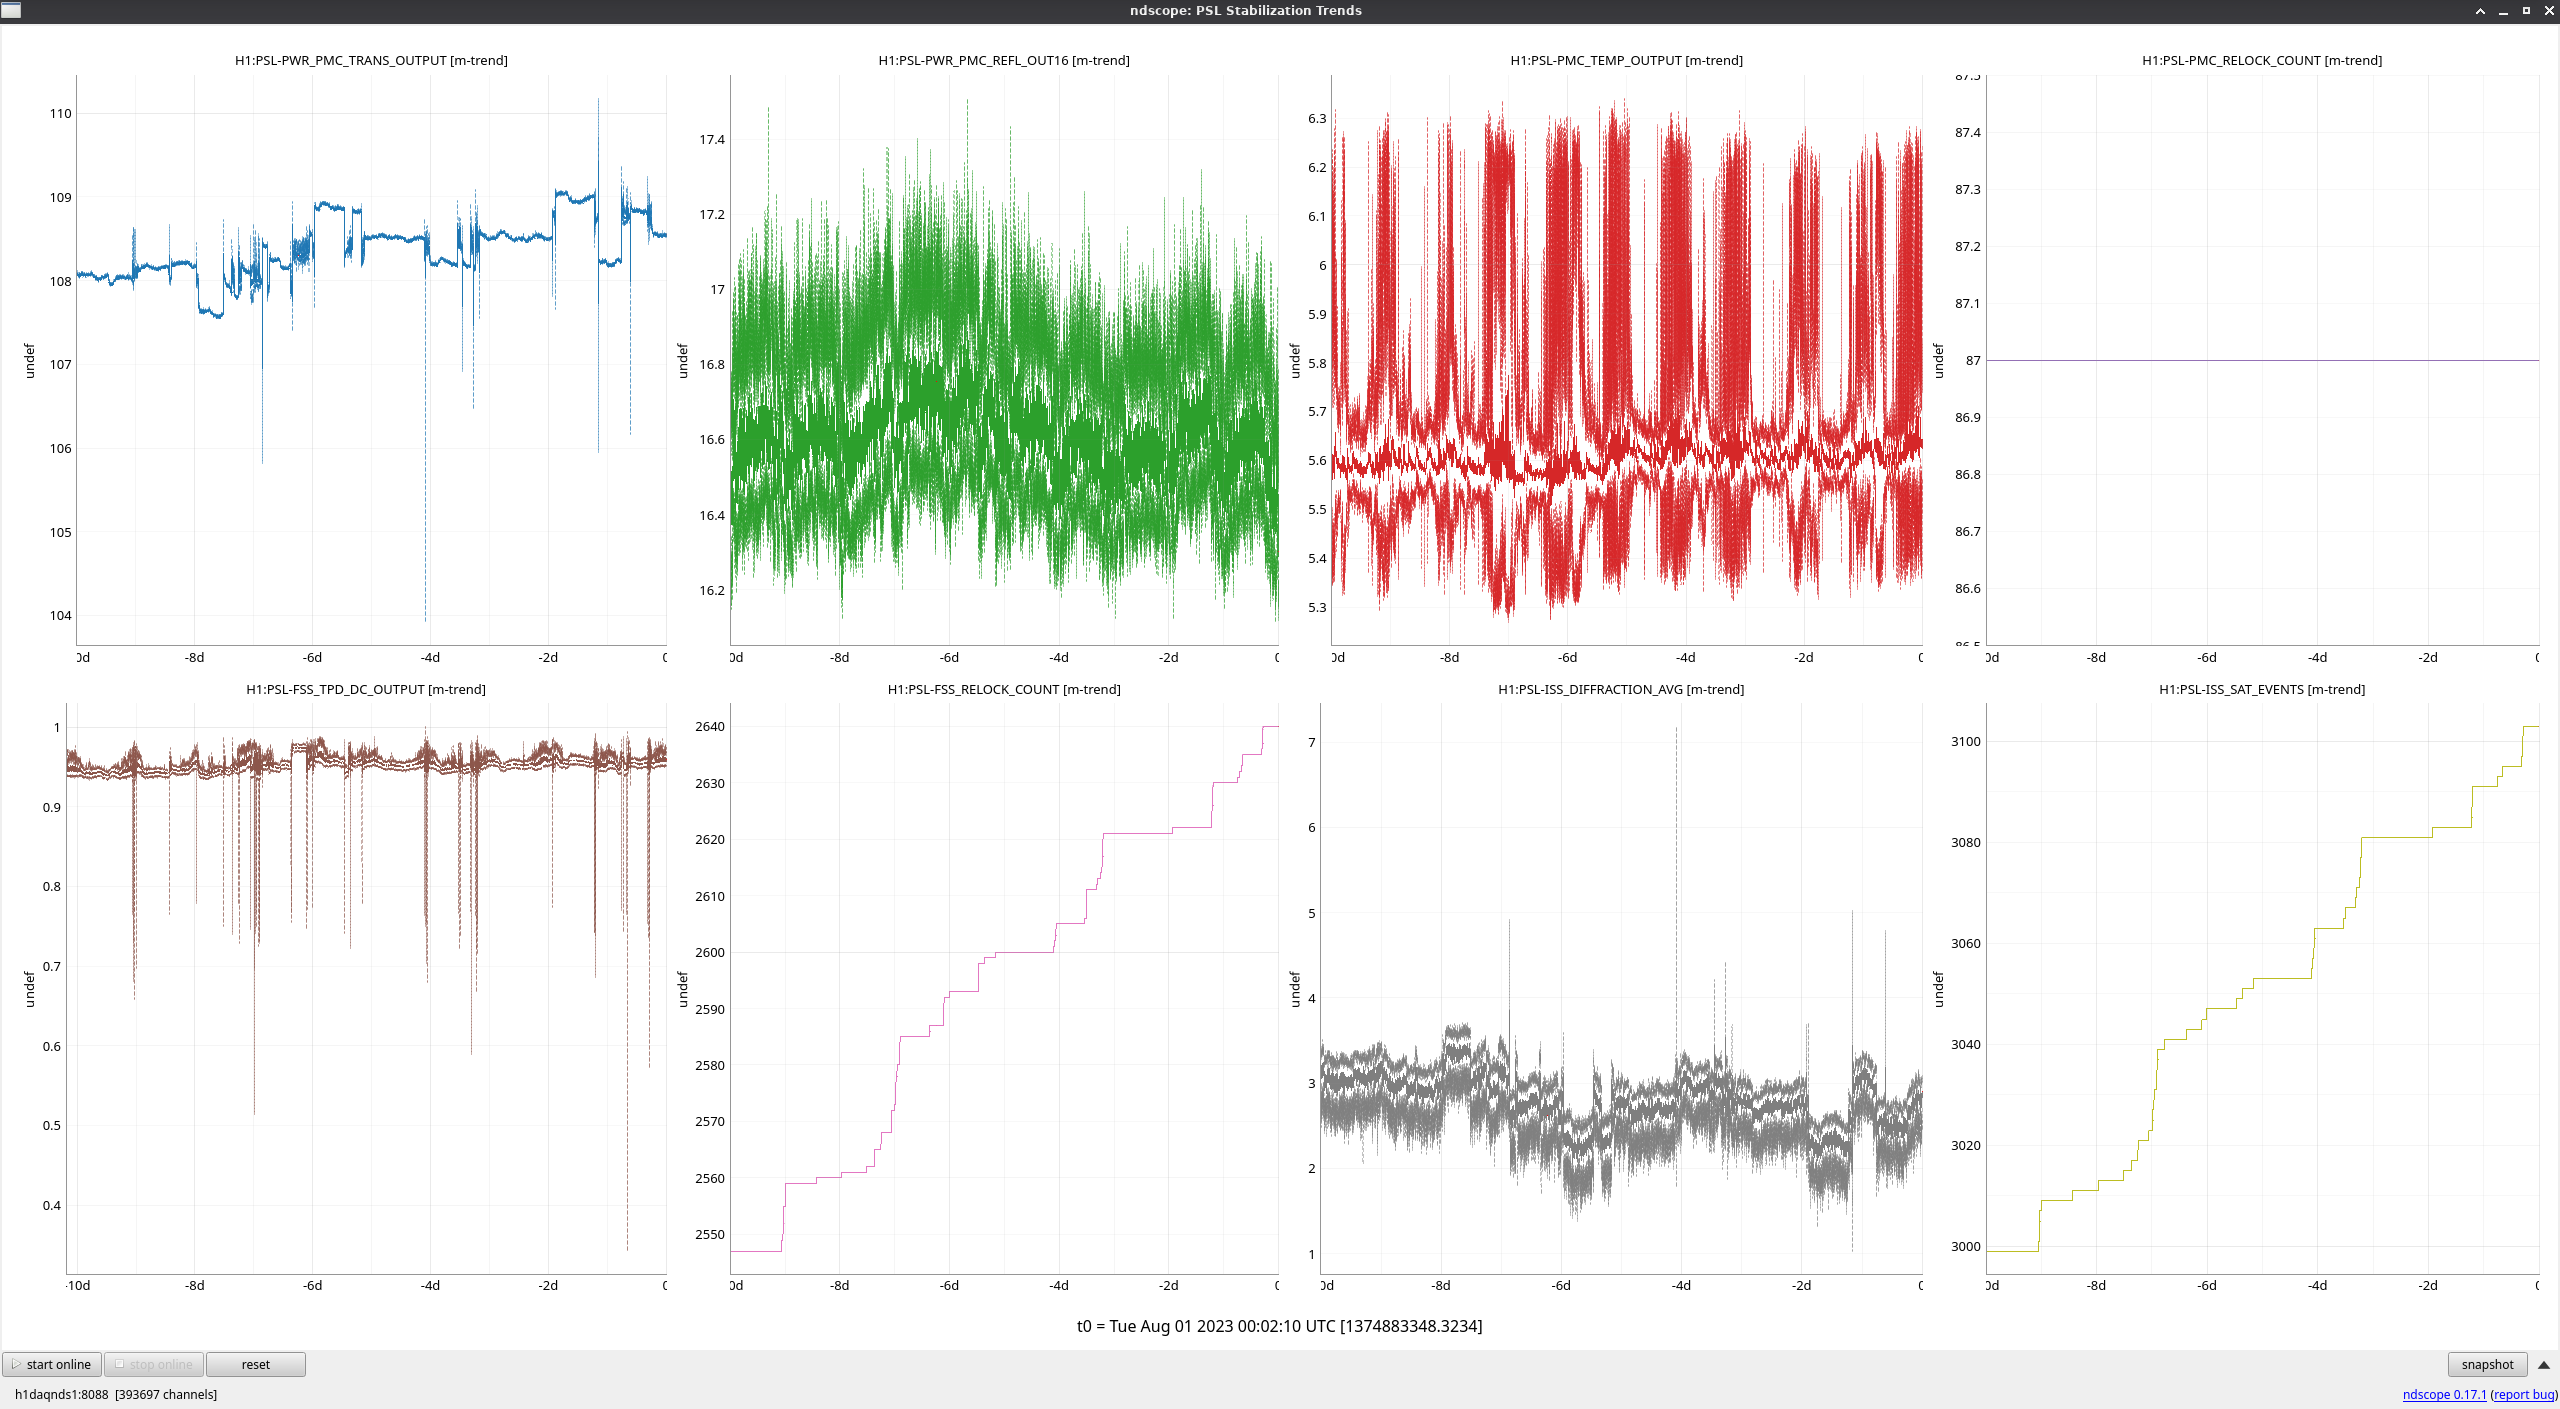This screenshot has height=1409, width=2560.
Task: Maximize the ndscope window
Action: tap(2526, 11)
